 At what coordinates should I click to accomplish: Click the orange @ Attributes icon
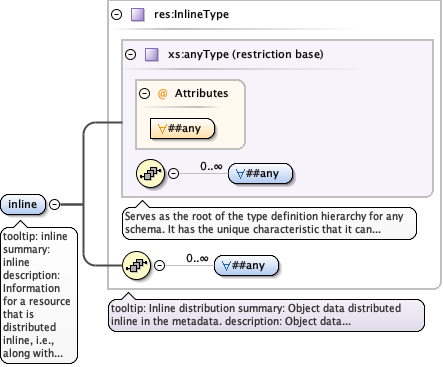[x=162, y=94]
